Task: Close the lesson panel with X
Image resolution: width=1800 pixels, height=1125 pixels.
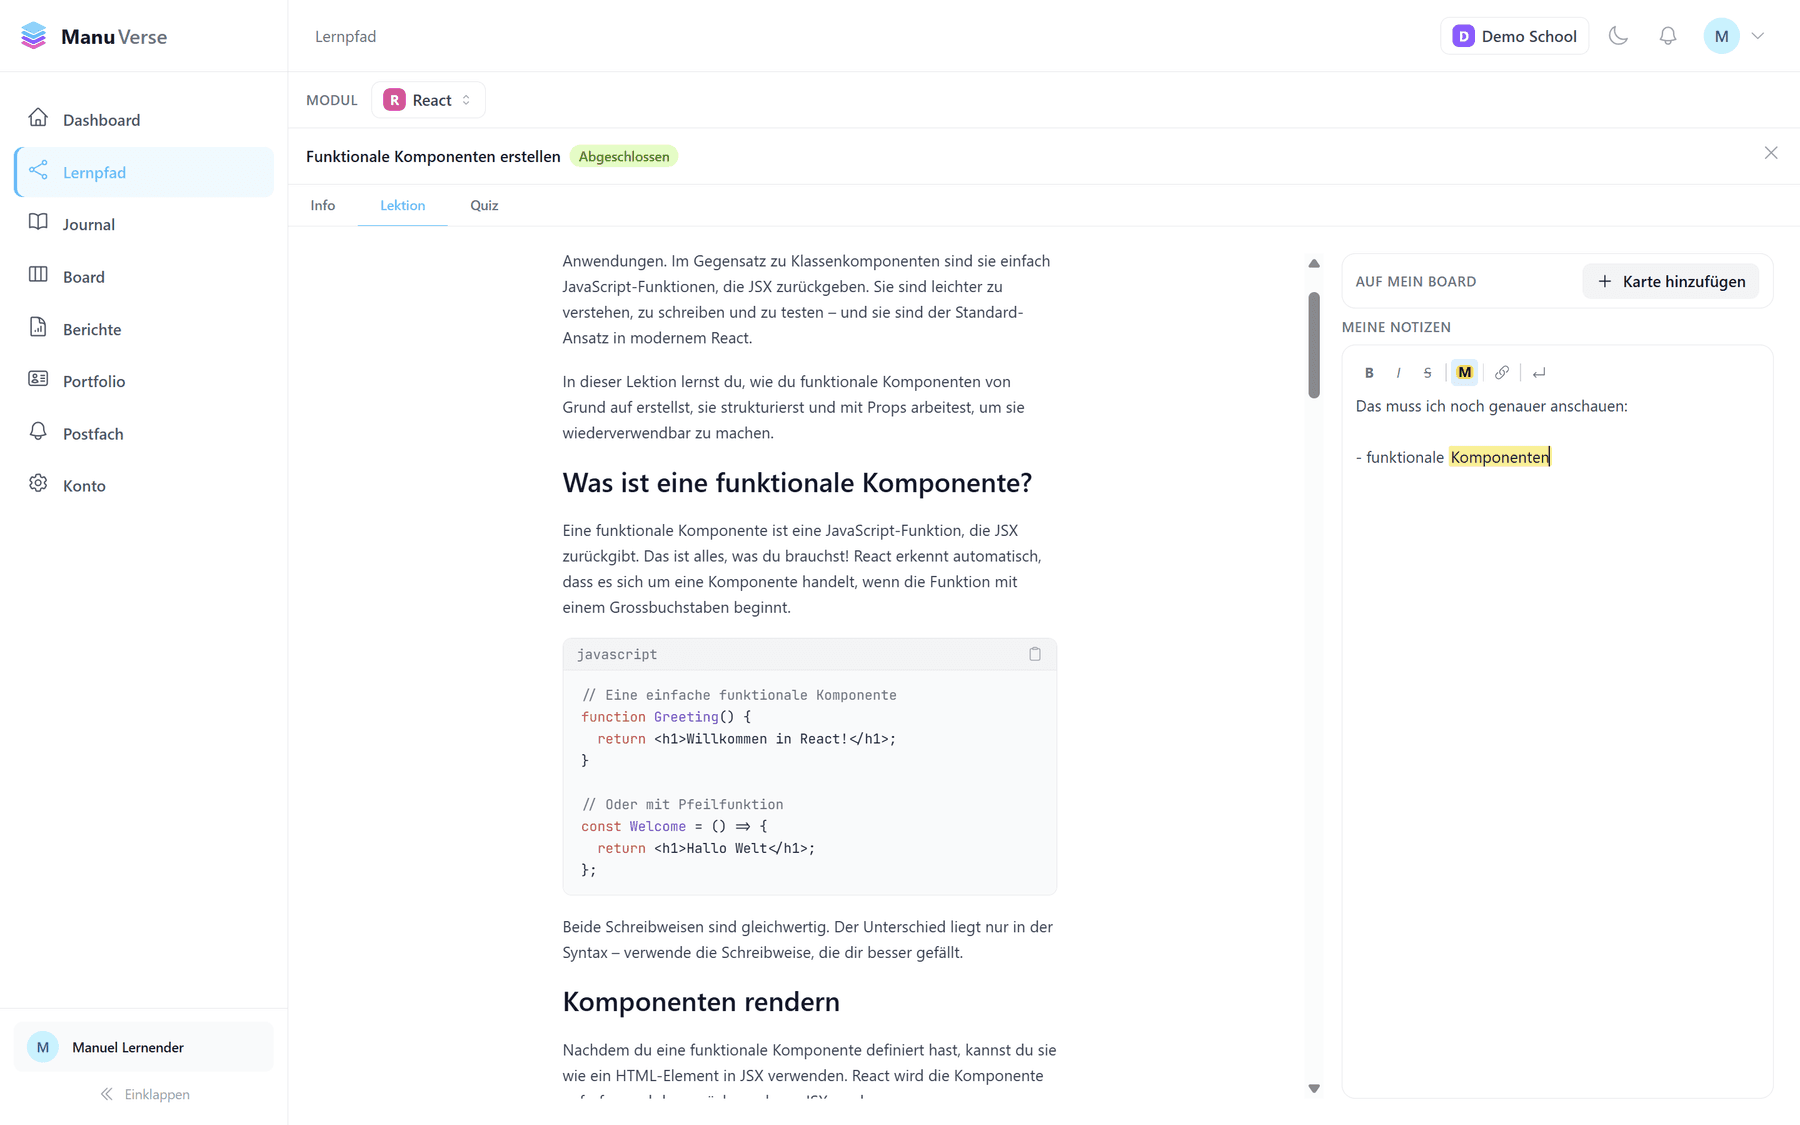Action: pos(1771,153)
